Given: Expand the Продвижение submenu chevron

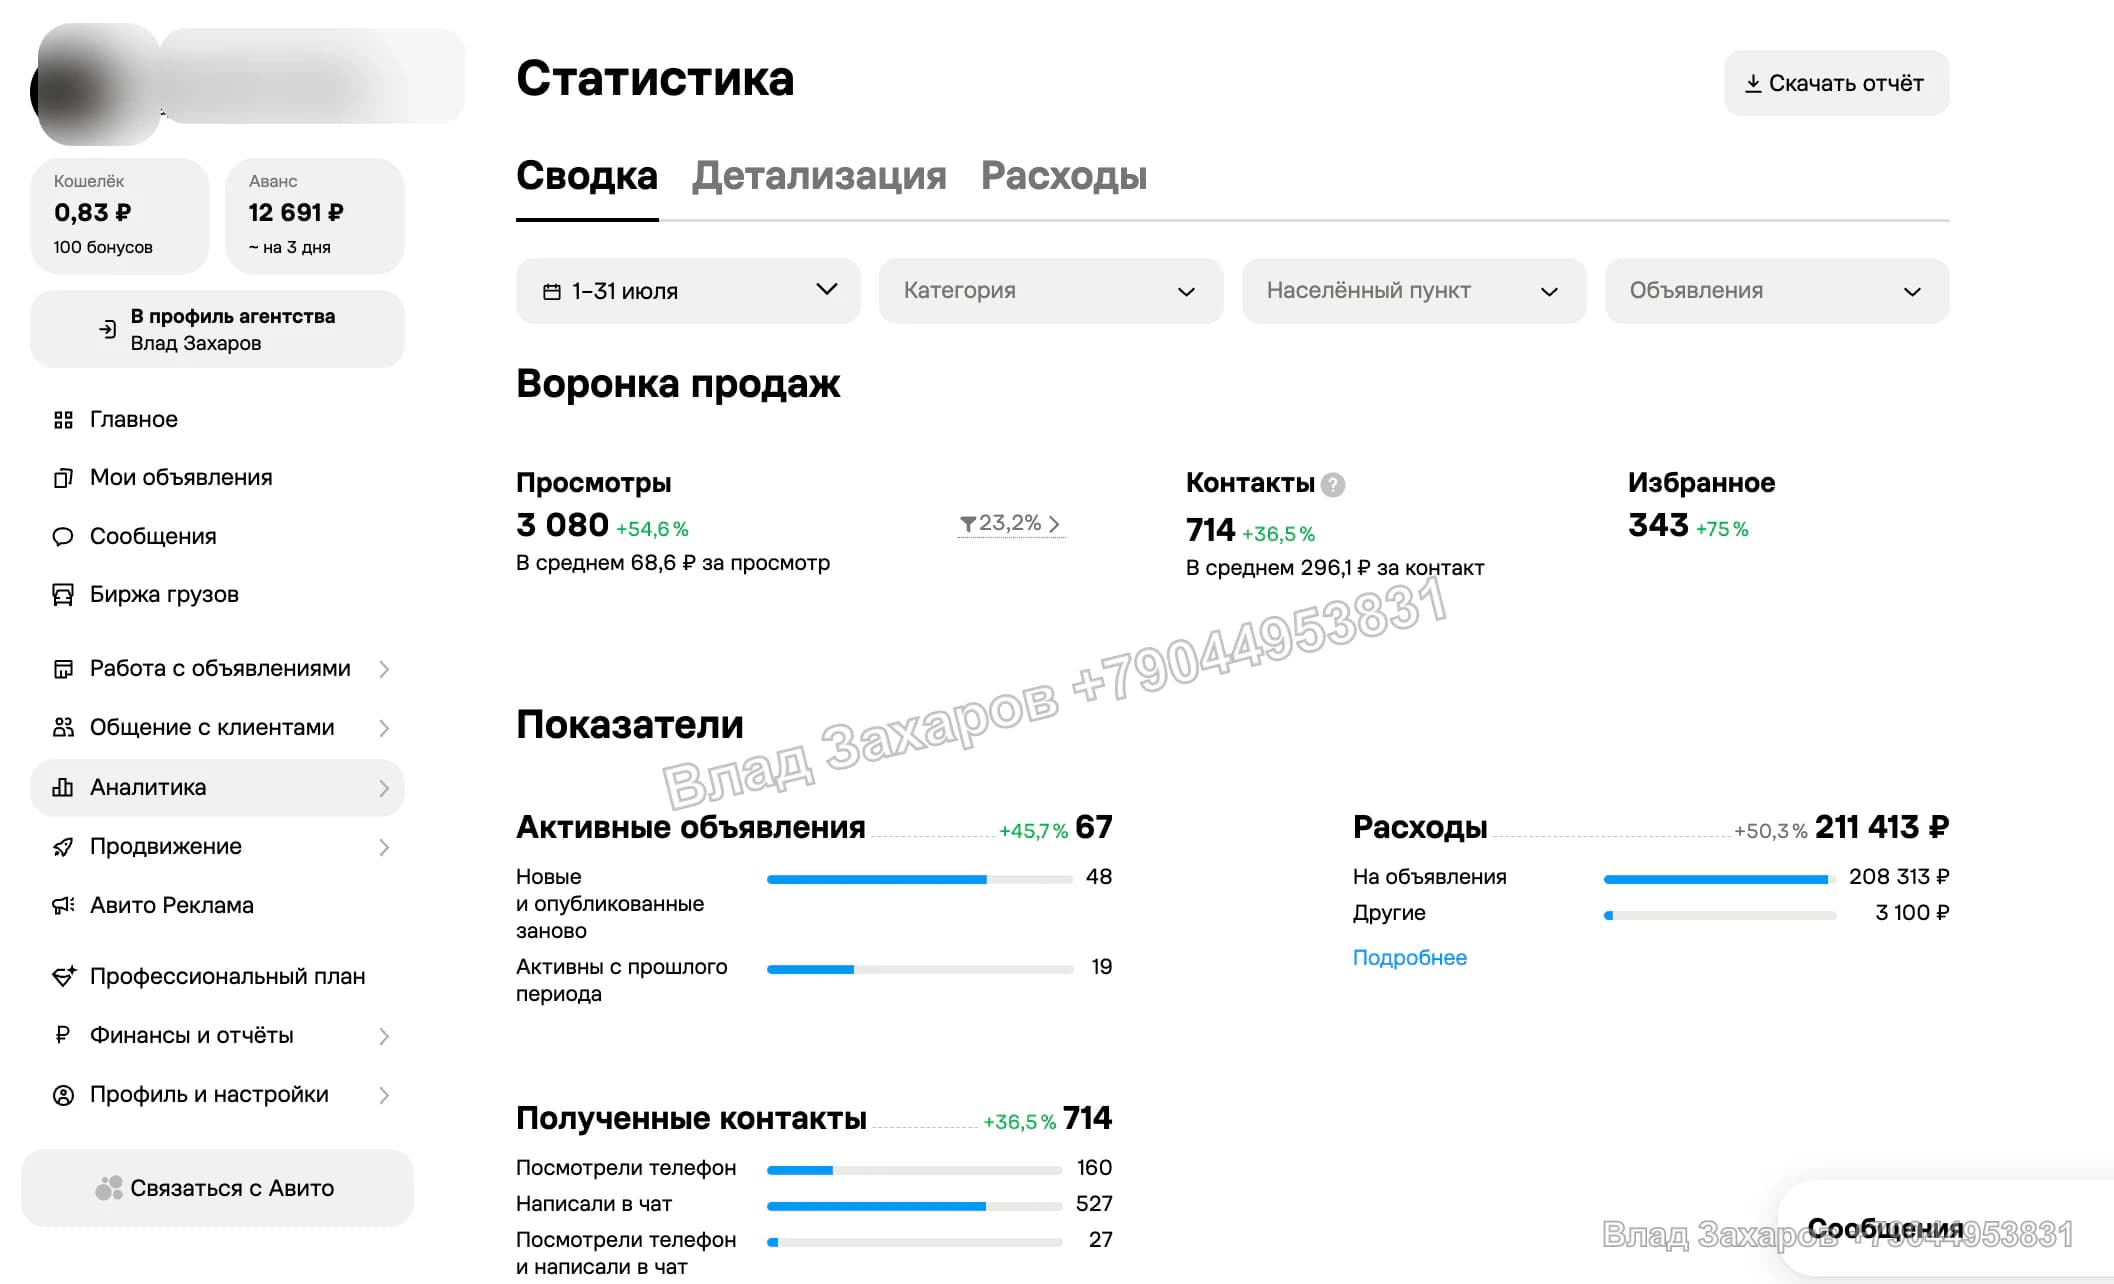Looking at the screenshot, I should (384, 847).
